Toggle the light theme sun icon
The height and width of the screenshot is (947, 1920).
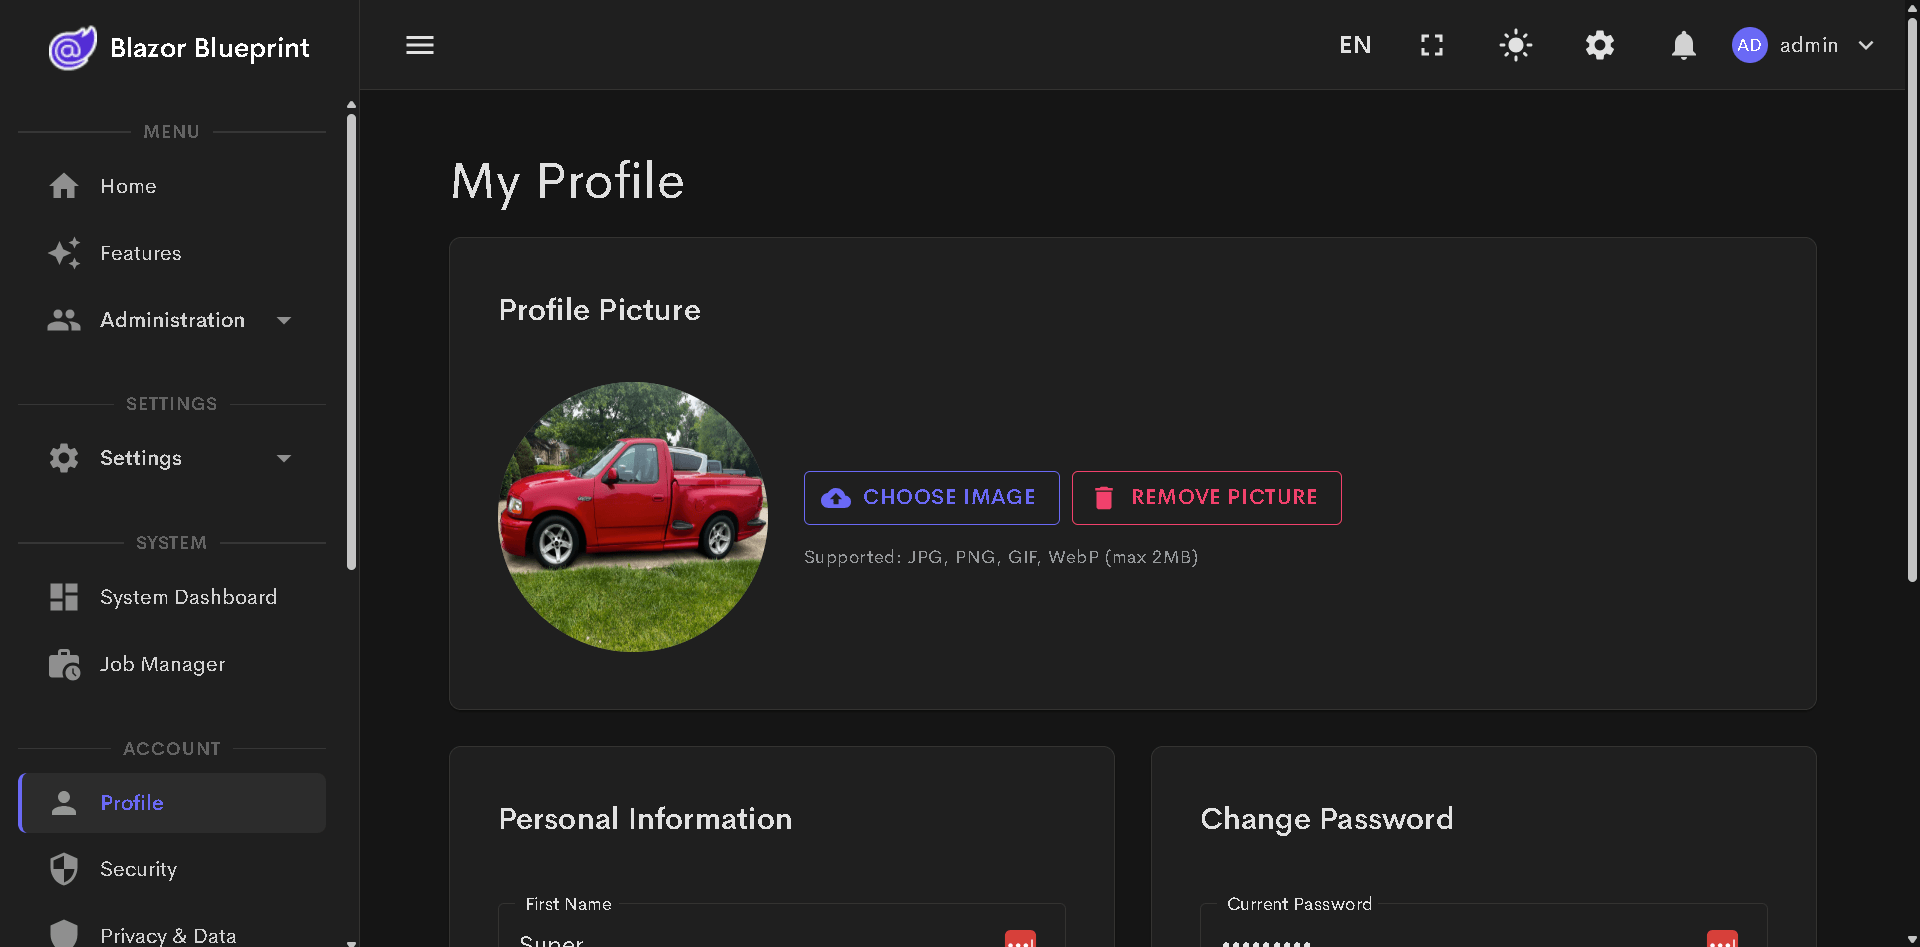[x=1515, y=45]
